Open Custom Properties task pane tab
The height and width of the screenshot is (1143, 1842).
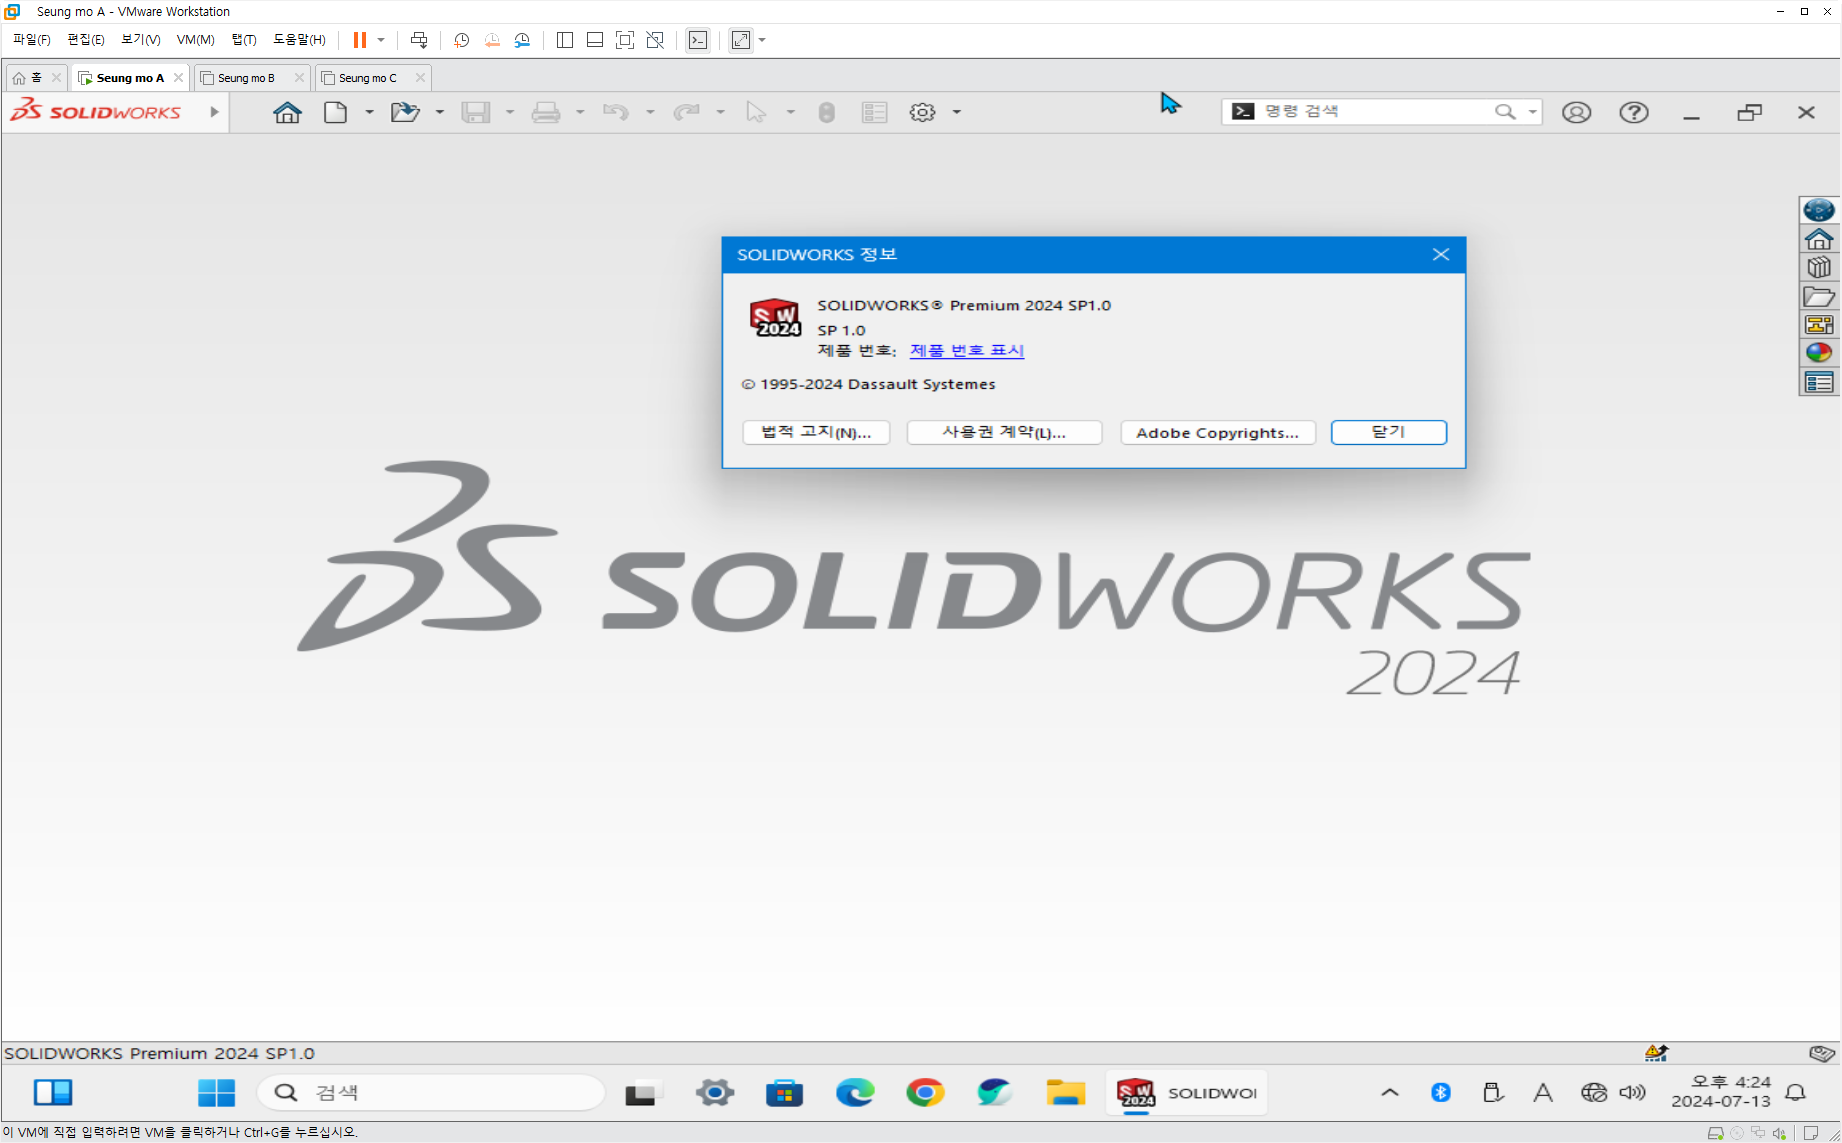[1819, 382]
